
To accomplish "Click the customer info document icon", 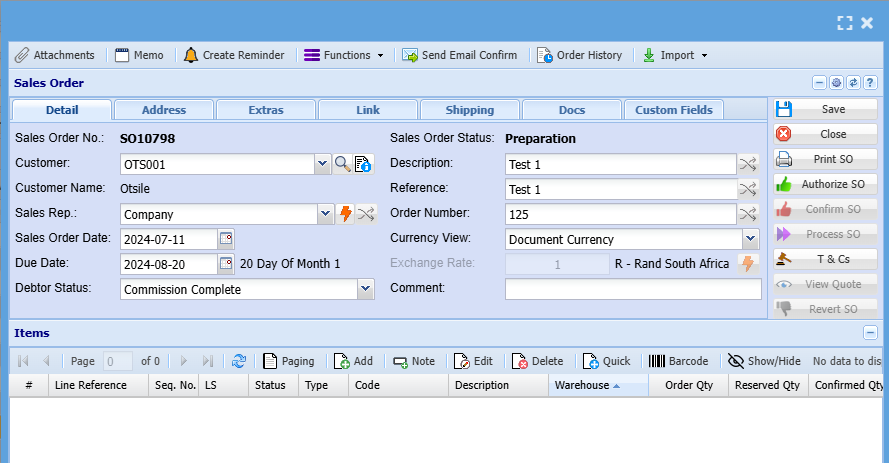I will 363,164.
